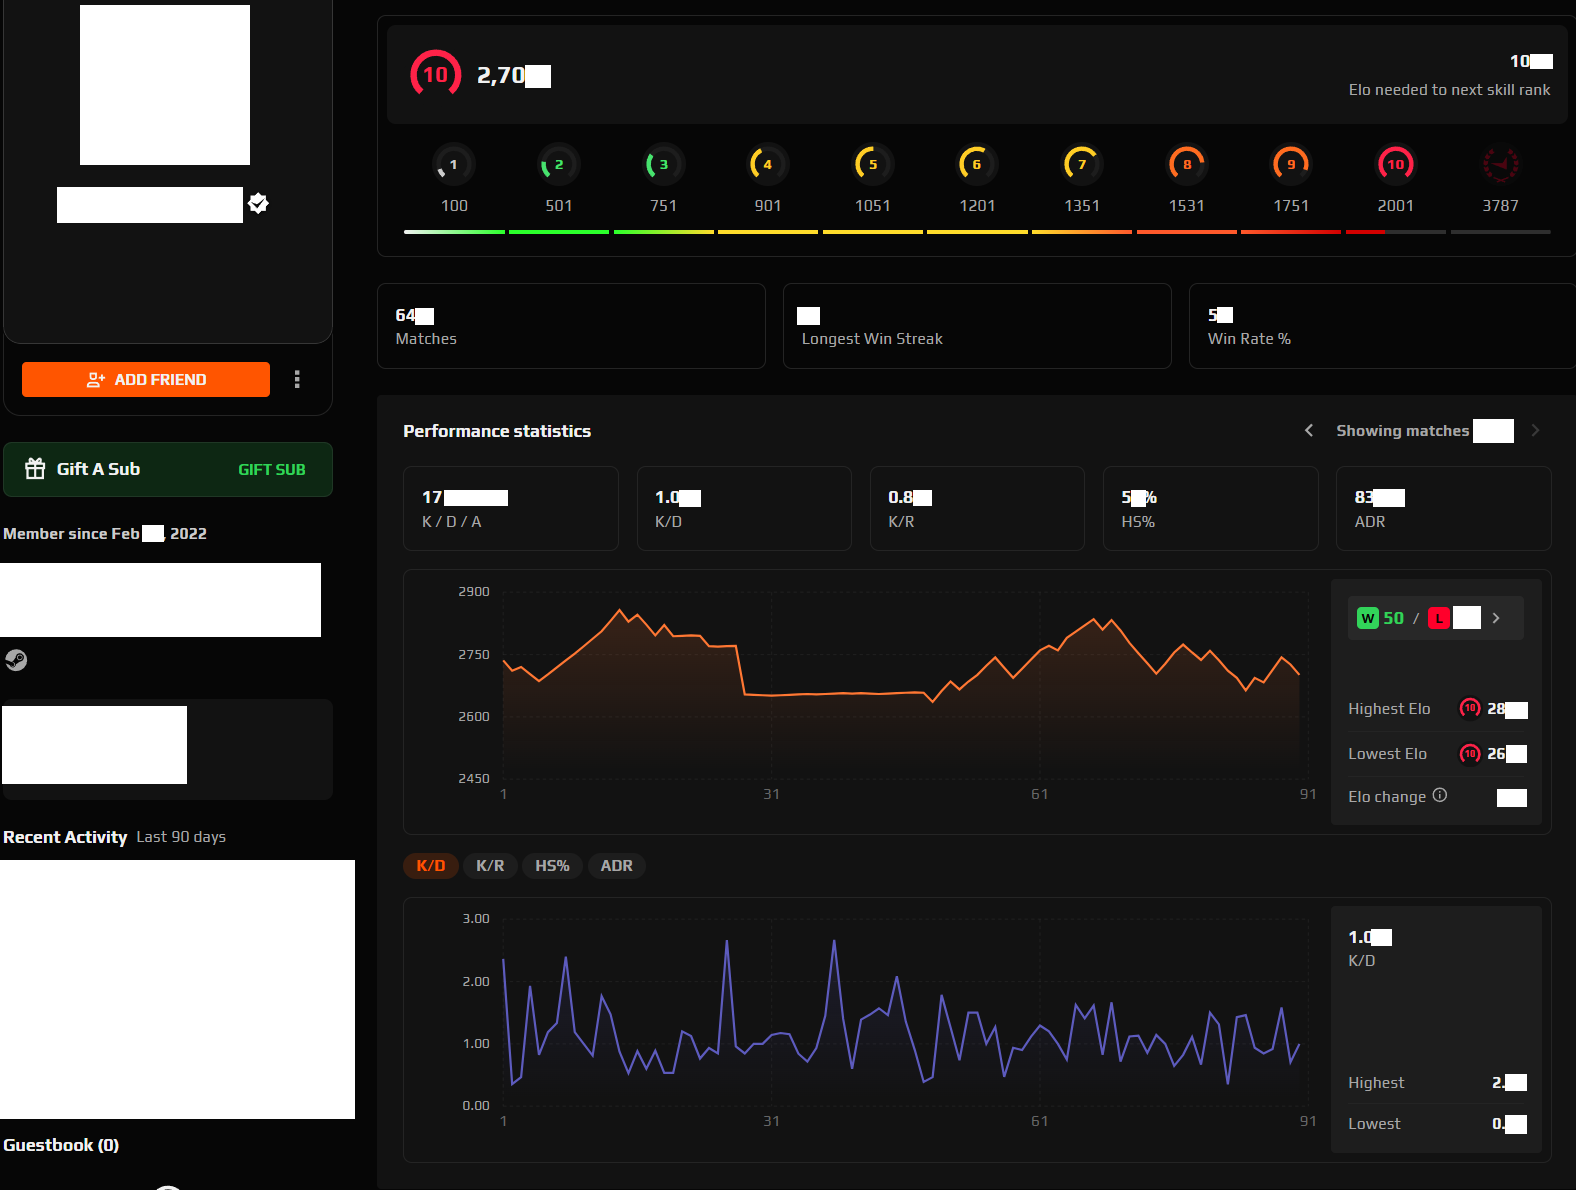Switch chart to K/R stat

[490, 866]
